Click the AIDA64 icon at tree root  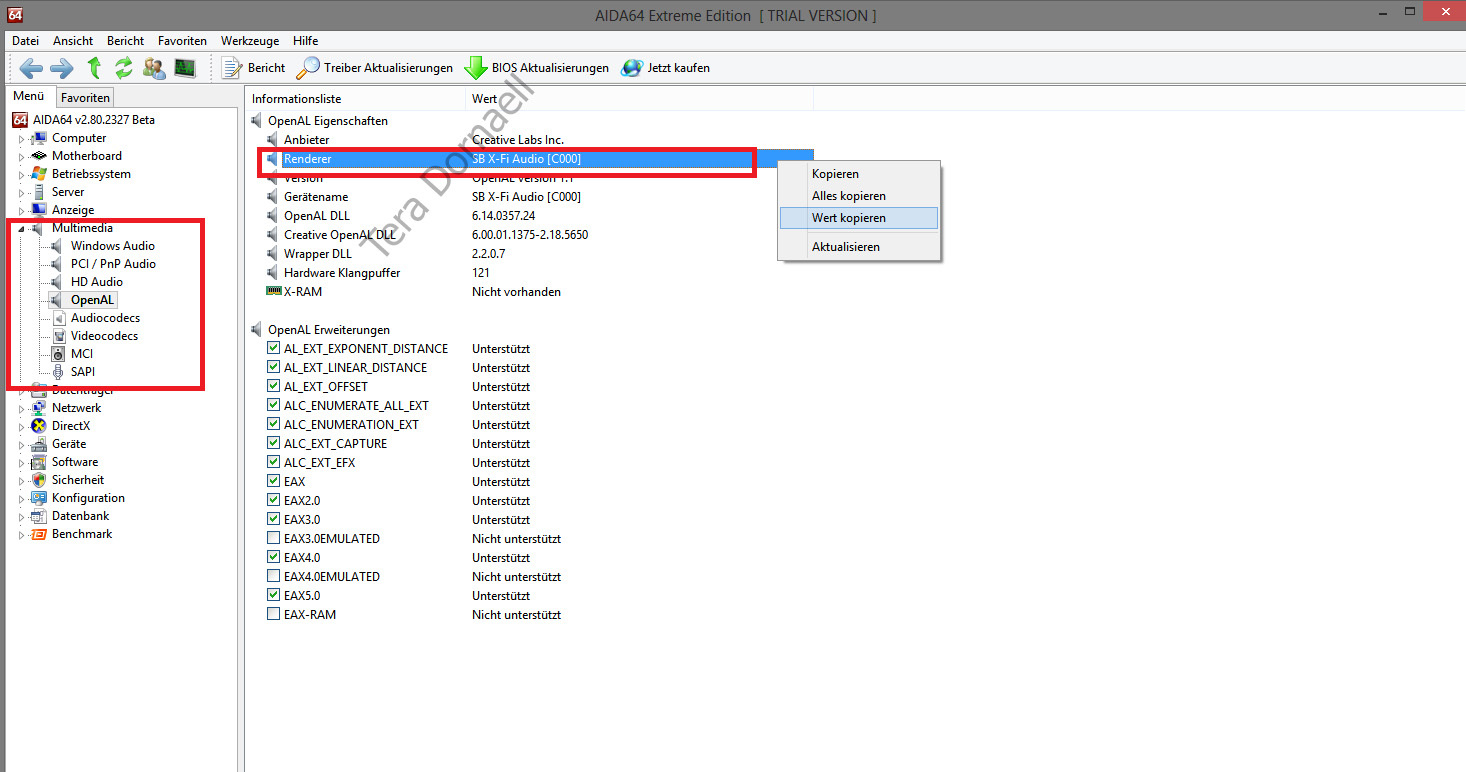click(20, 120)
